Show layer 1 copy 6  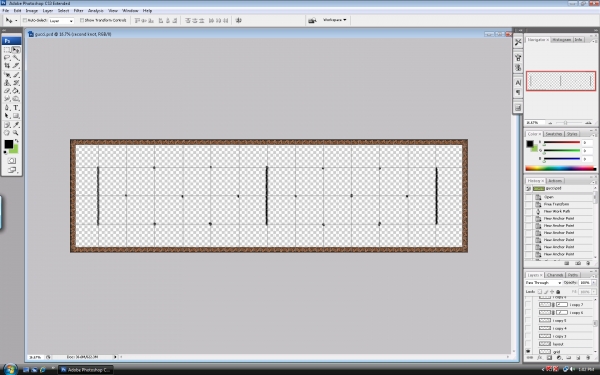(x=528, y=312)
